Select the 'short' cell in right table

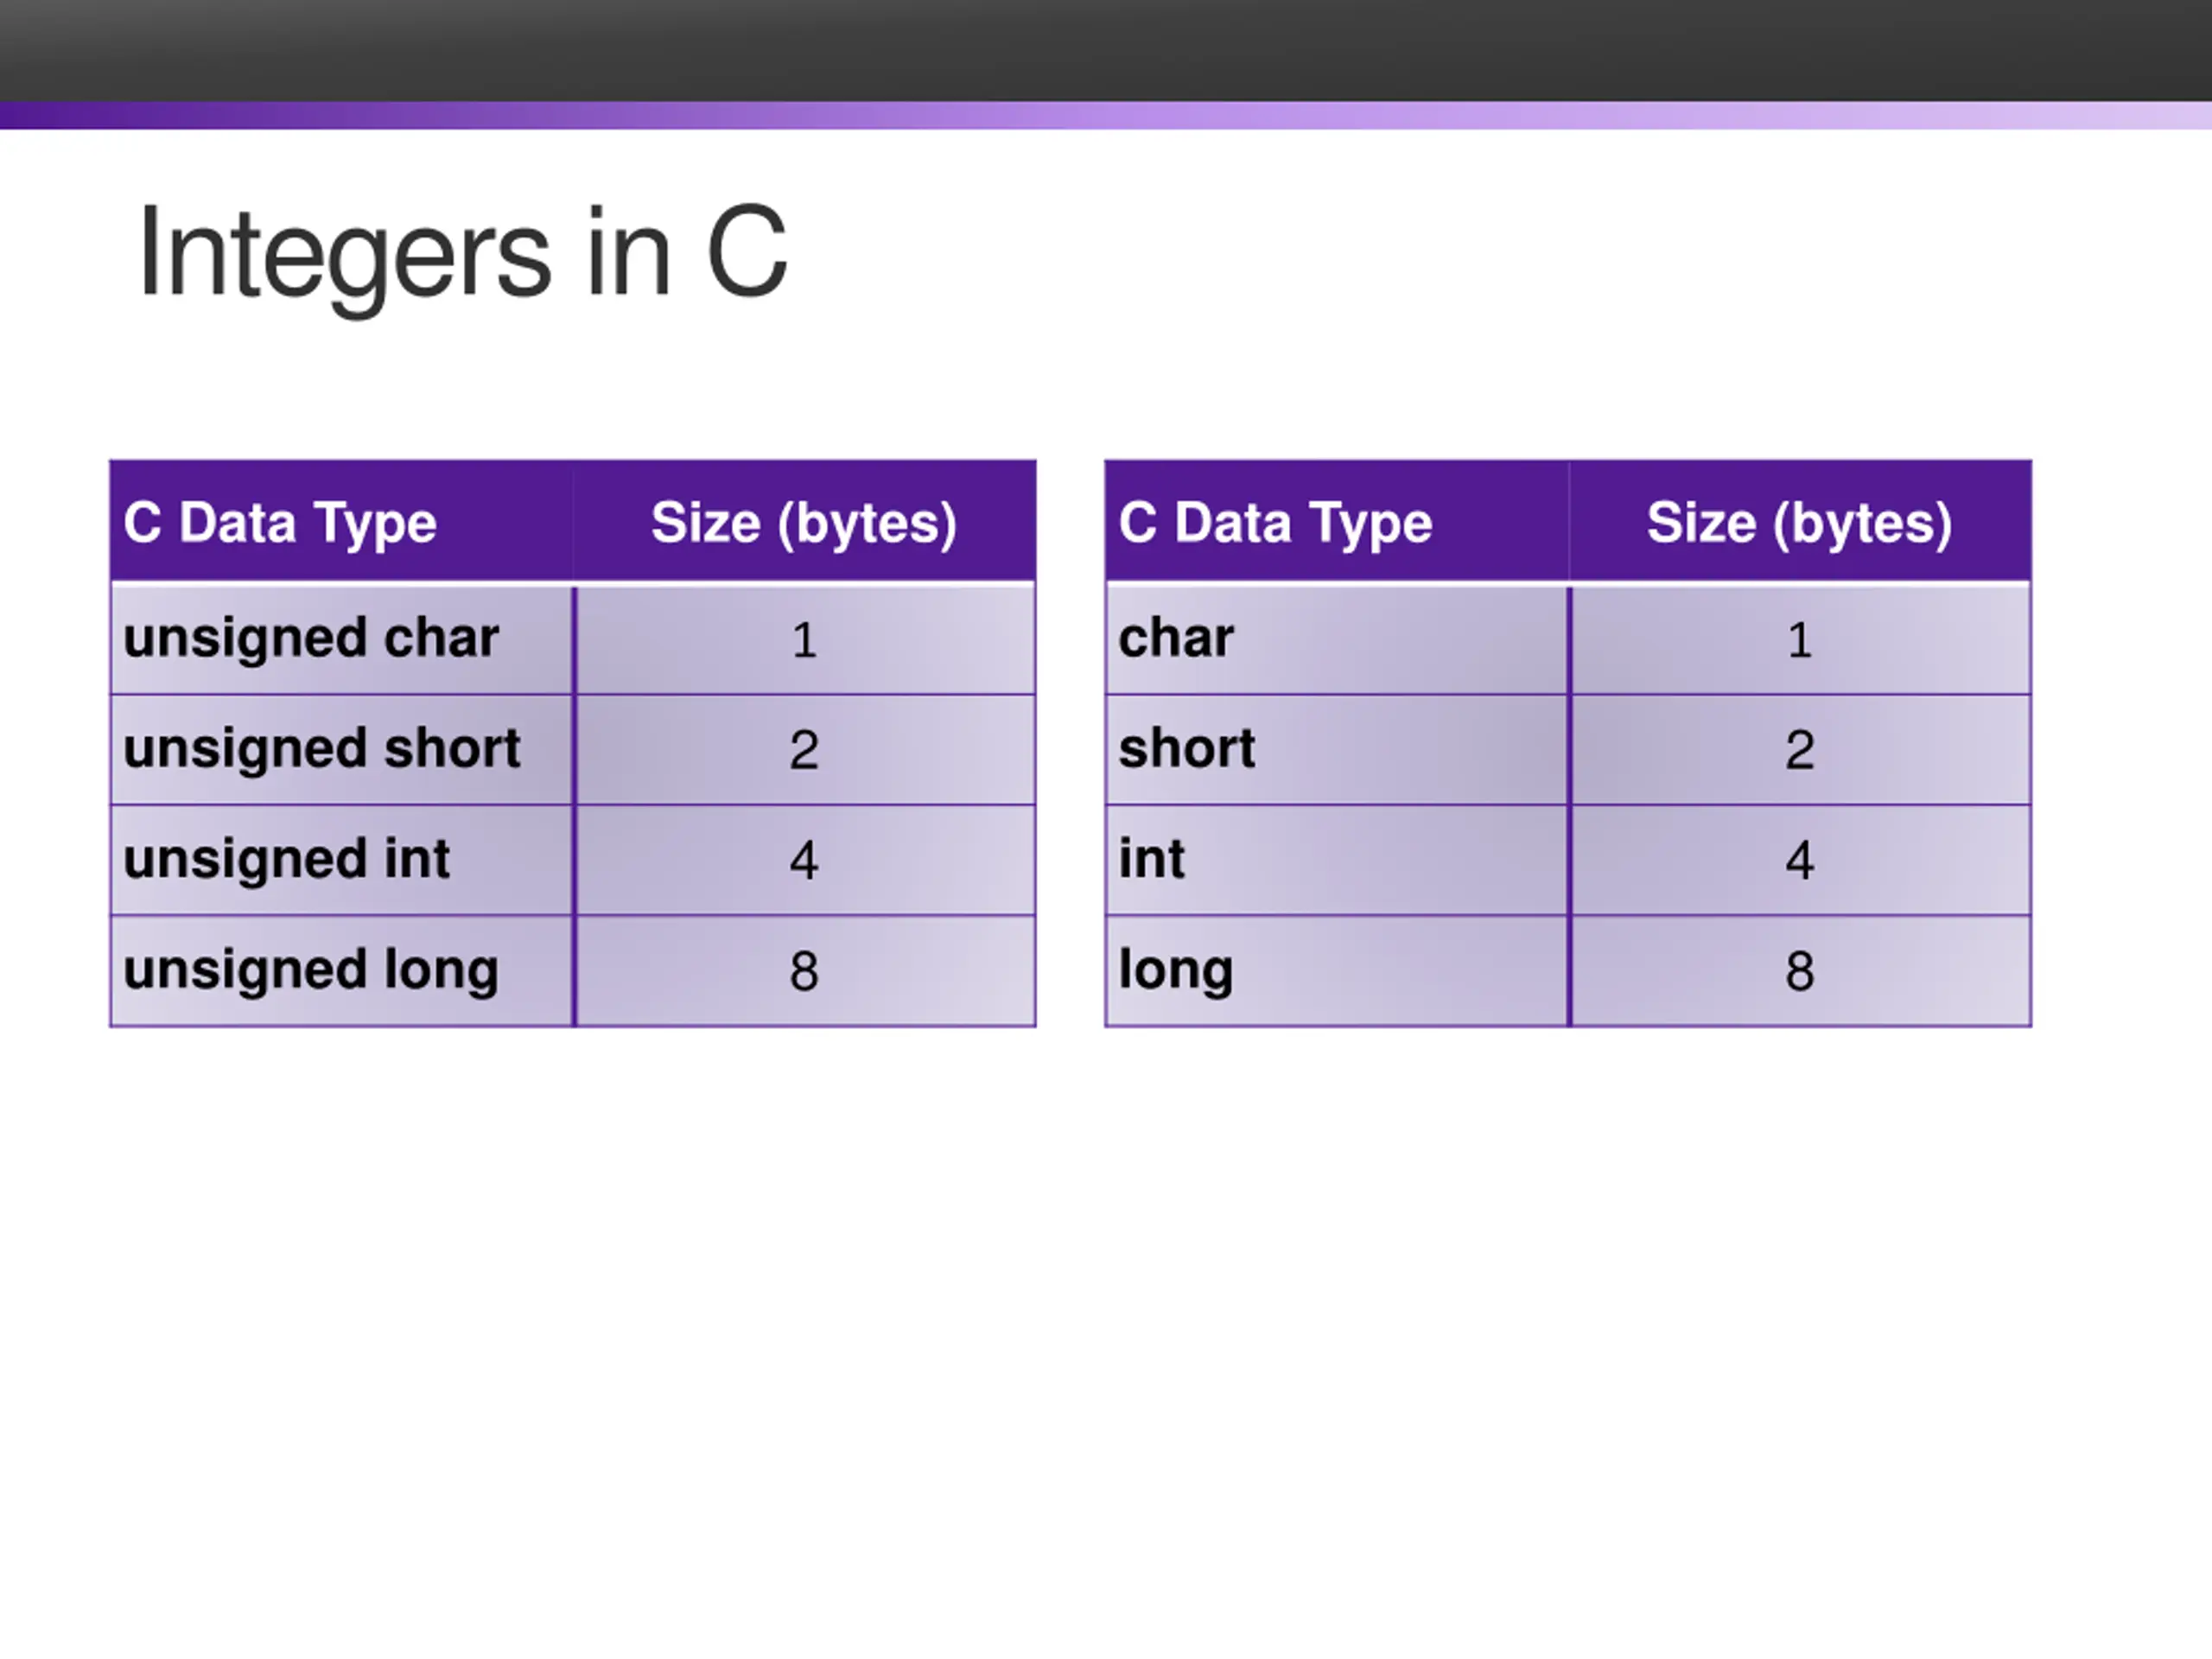(x=1337, y=749)
